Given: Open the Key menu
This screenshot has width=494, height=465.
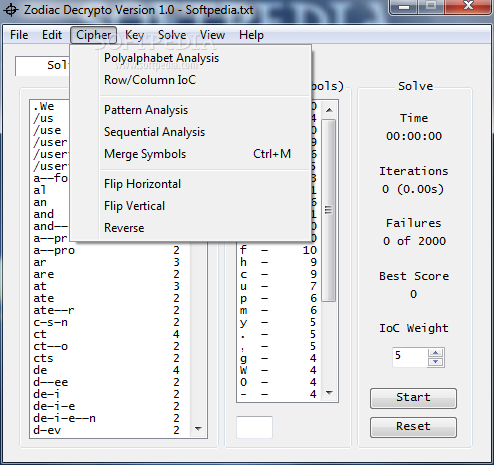Looking at the screenshot, I should coord(134,35).
